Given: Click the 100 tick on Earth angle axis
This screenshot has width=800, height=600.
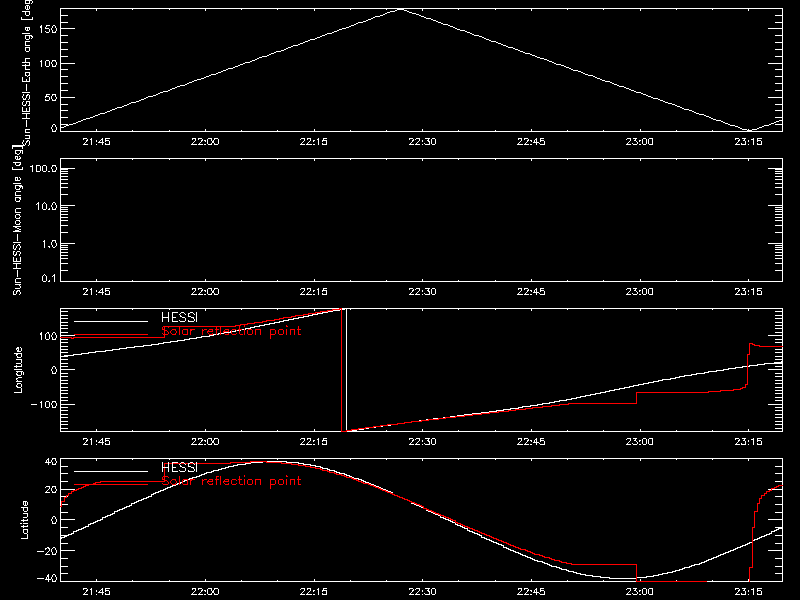Looking at the screenshot, I should pos(48,63).
